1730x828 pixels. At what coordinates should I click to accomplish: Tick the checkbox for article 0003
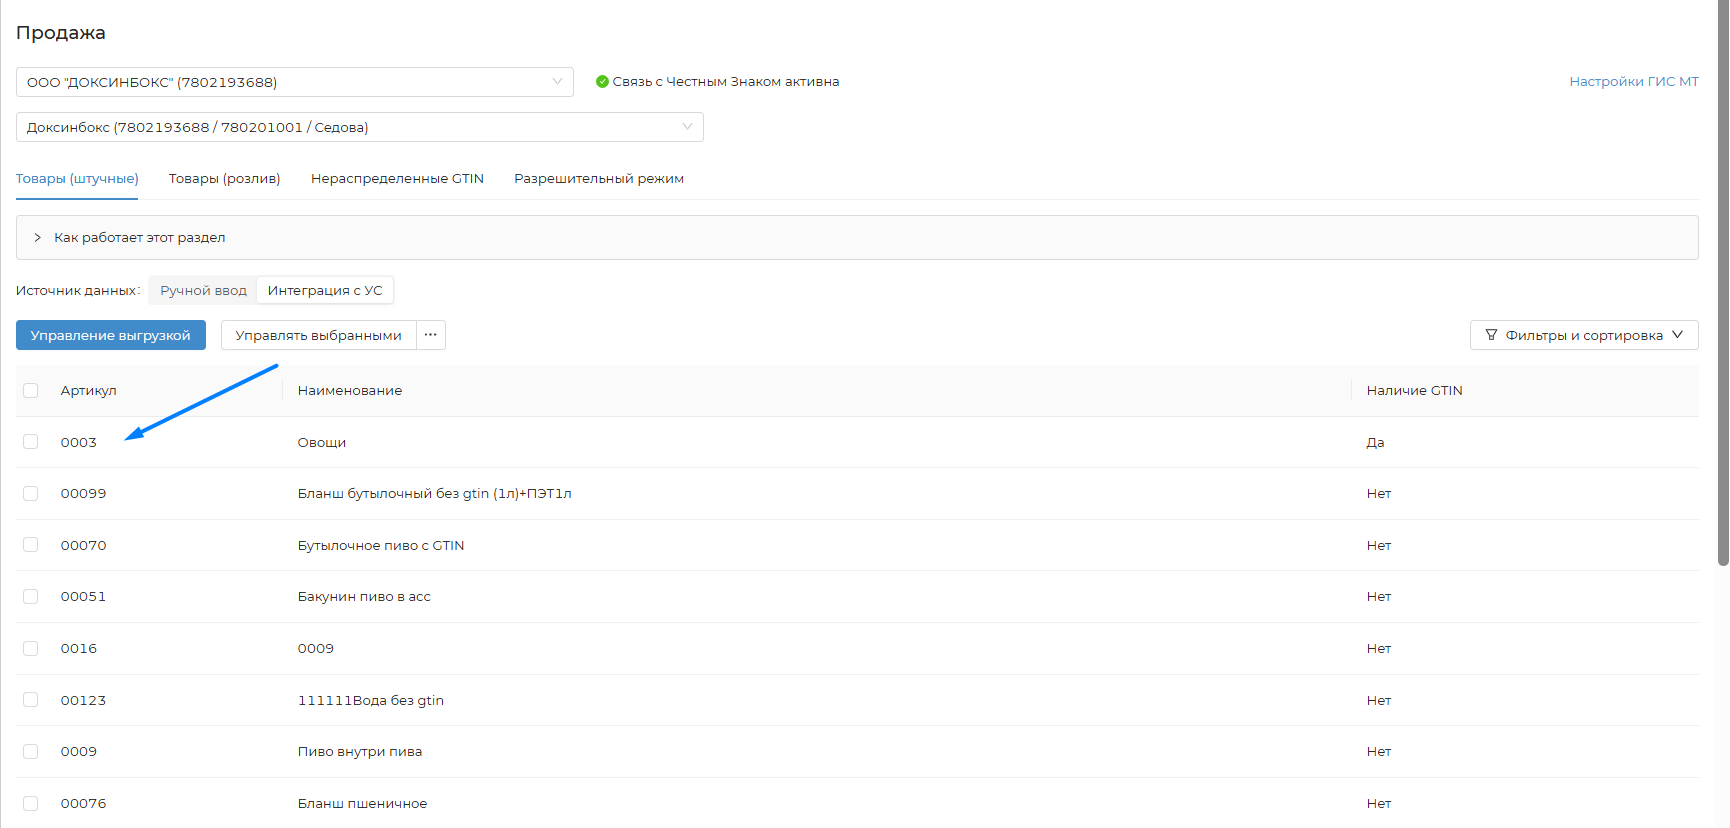coord(31,442)
